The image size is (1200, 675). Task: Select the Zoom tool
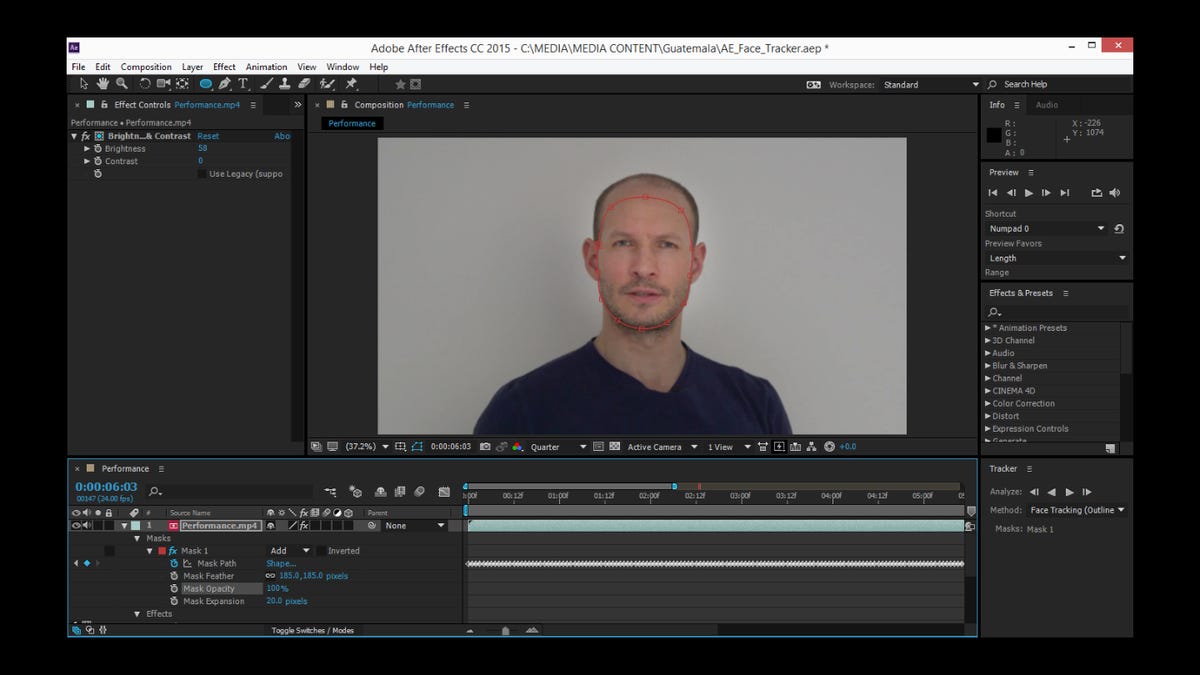tap(120, 84)
